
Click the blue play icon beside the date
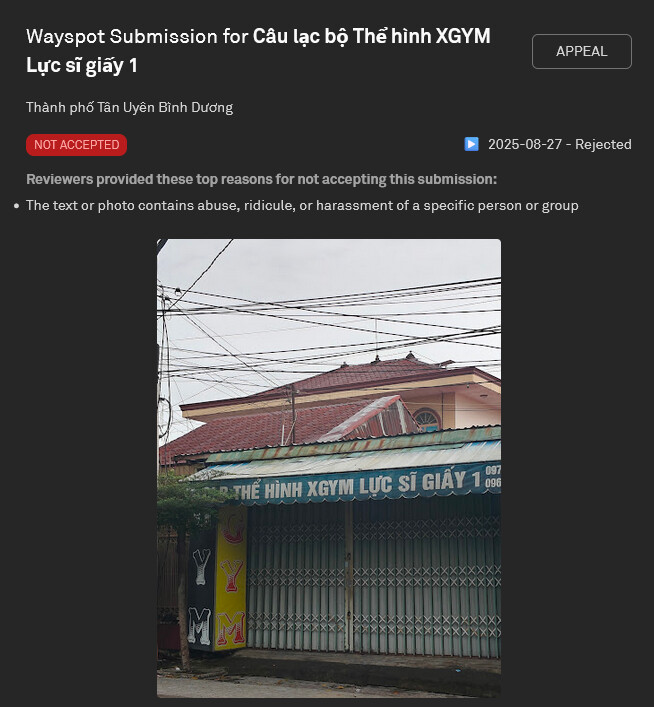pos(471,144)
